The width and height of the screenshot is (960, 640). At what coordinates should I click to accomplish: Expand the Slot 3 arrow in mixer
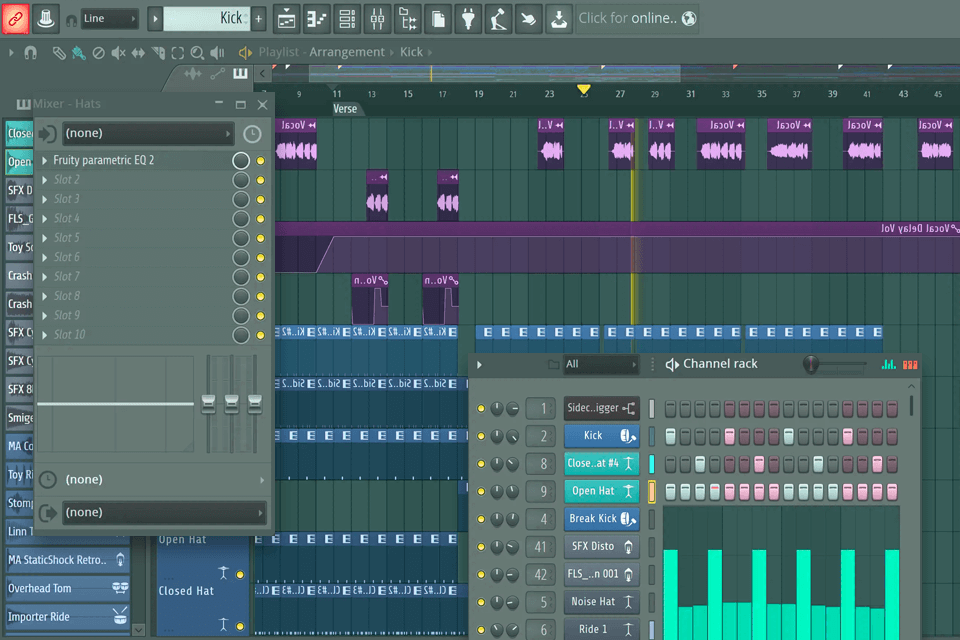tap(45, 199)
